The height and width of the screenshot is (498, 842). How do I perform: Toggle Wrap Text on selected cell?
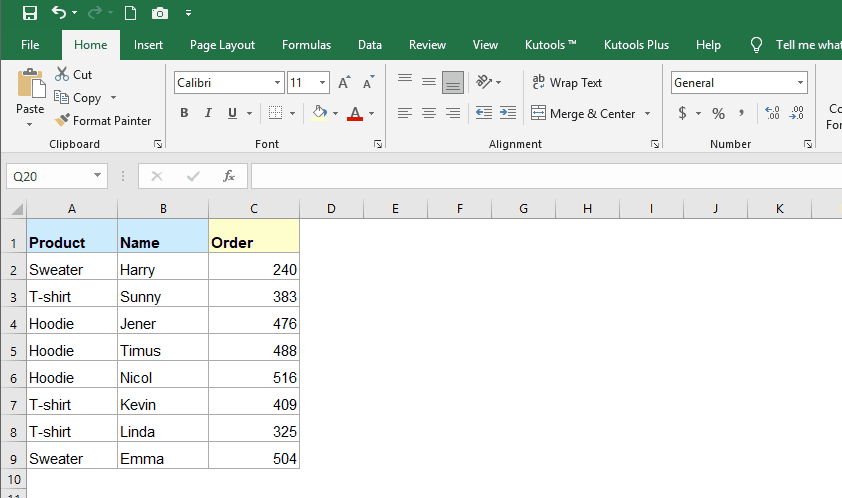coord(566,83)
